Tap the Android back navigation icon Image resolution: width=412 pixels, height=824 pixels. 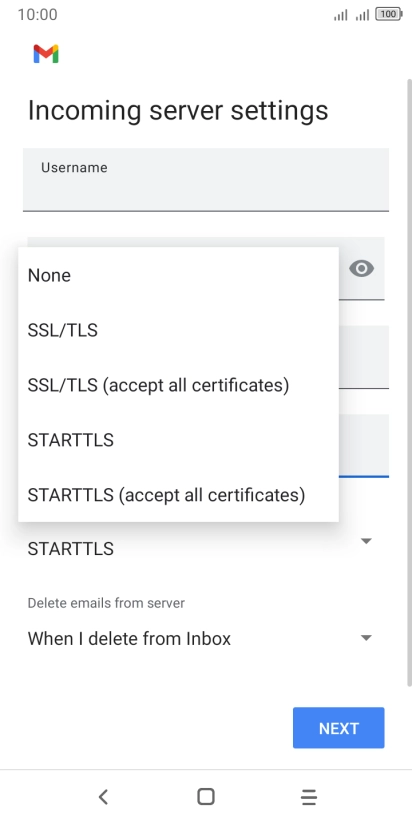coord(103,797)
